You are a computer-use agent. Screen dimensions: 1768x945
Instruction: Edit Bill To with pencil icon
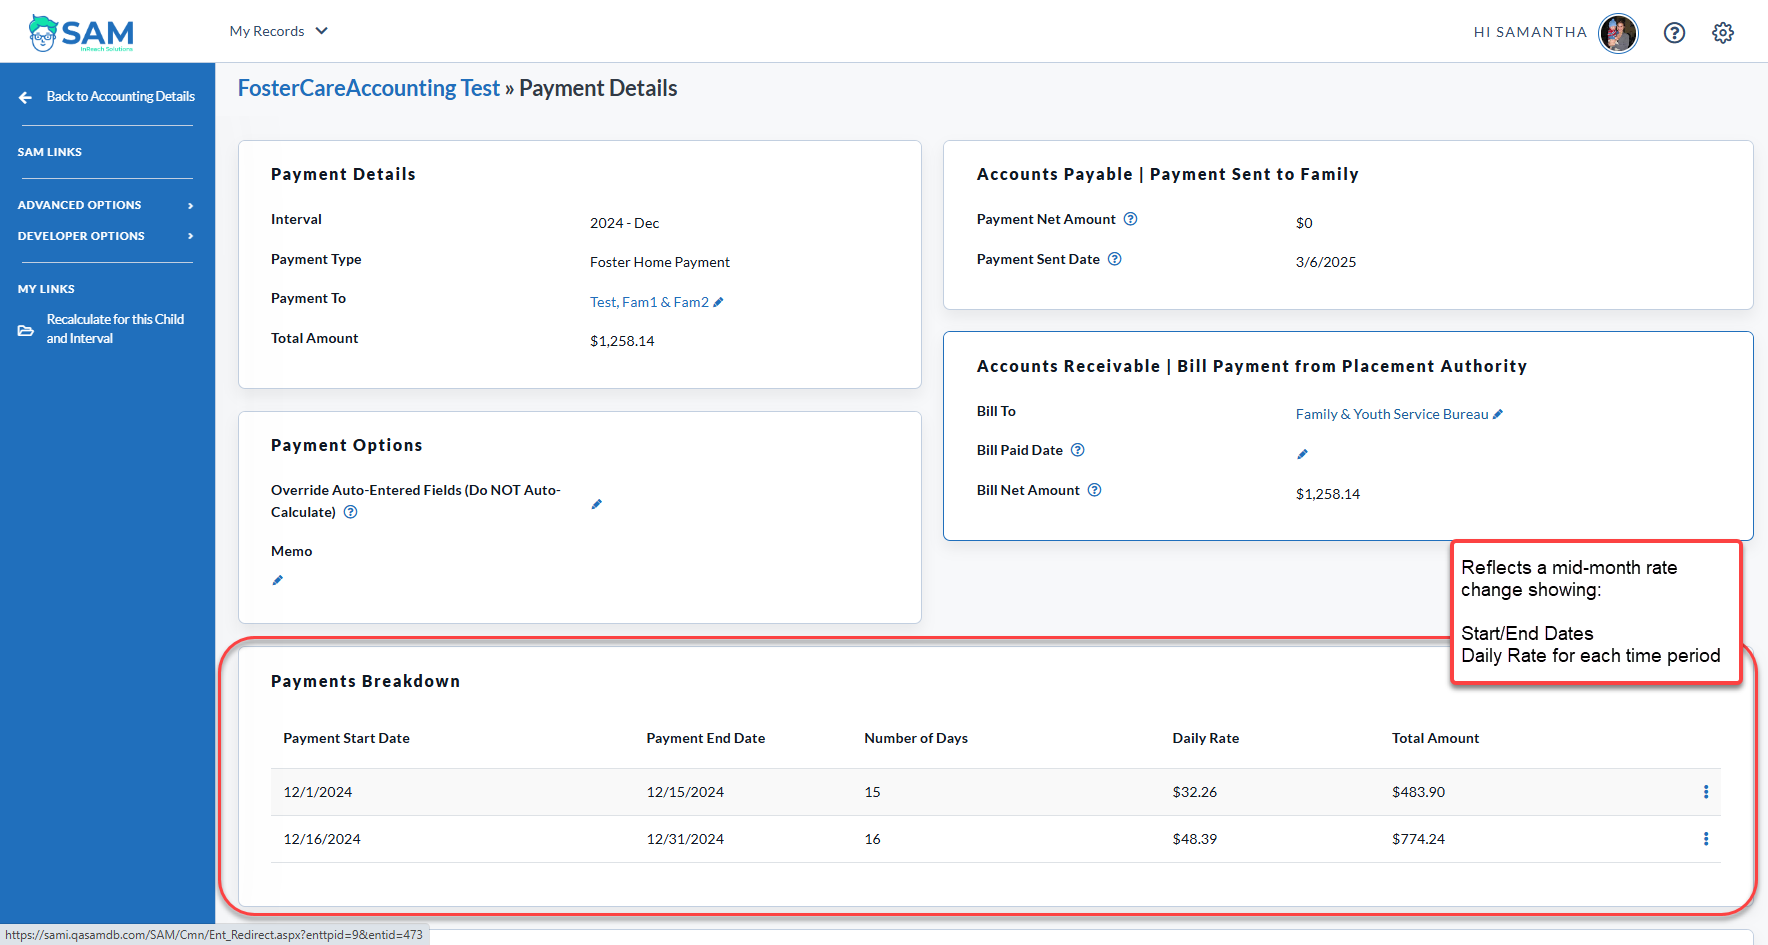pyautogui.click(x=1498, y=414)
